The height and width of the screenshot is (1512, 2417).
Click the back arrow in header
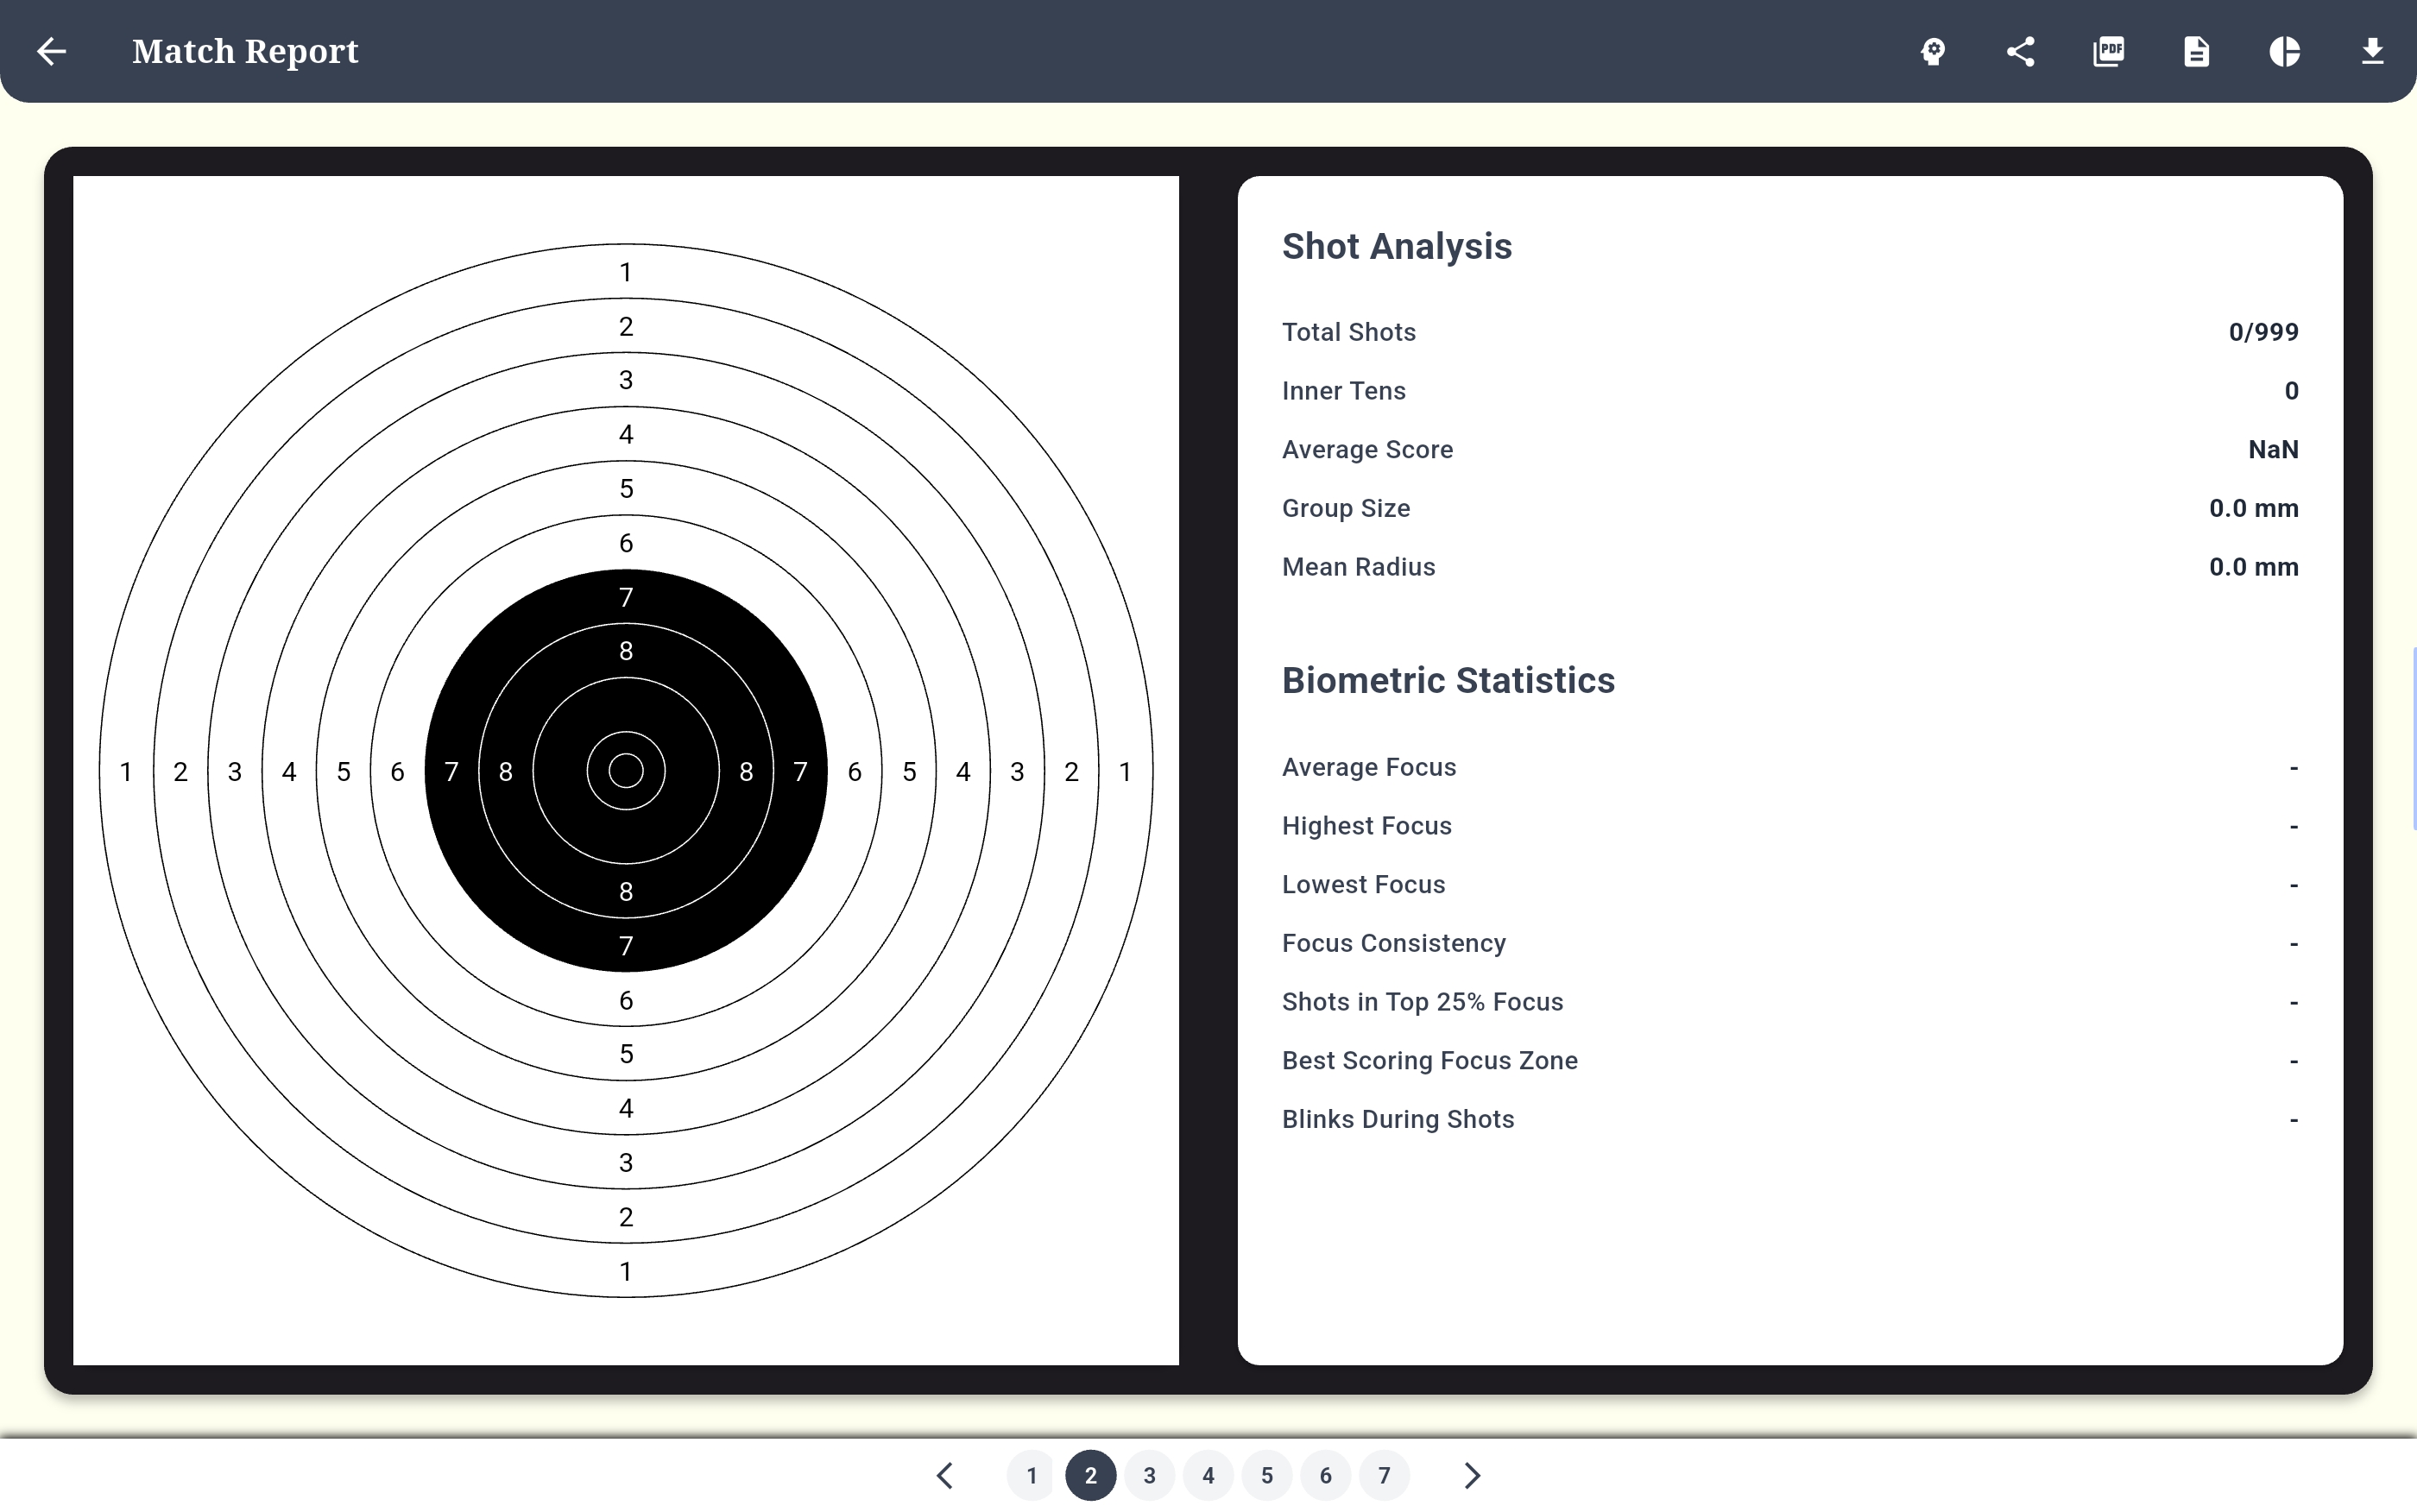click(x=51, y=51)
